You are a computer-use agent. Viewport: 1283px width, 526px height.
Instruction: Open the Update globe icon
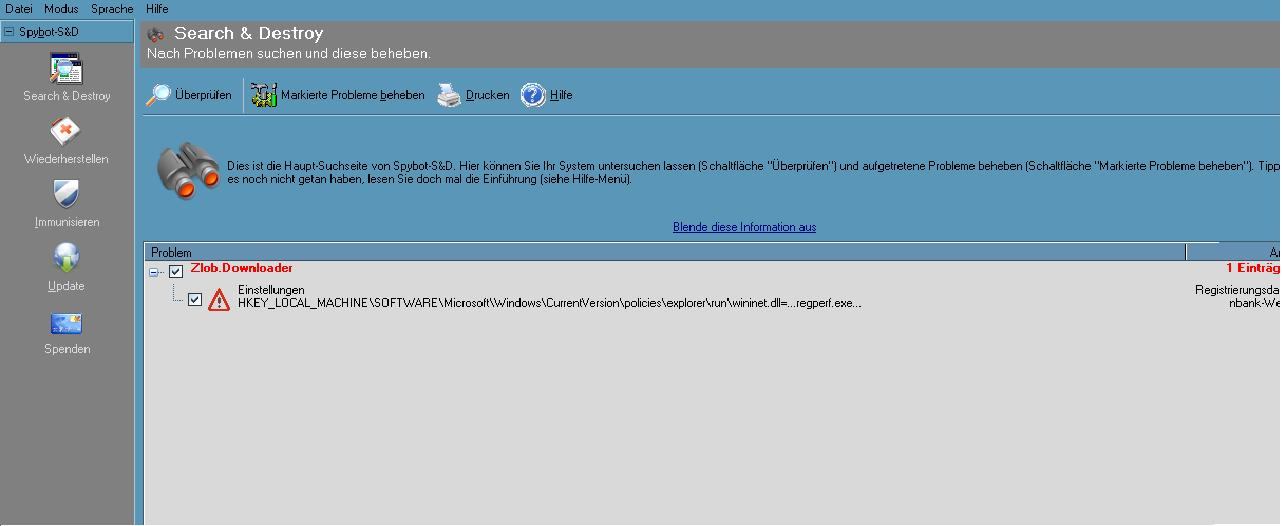[x=66, y=258]
